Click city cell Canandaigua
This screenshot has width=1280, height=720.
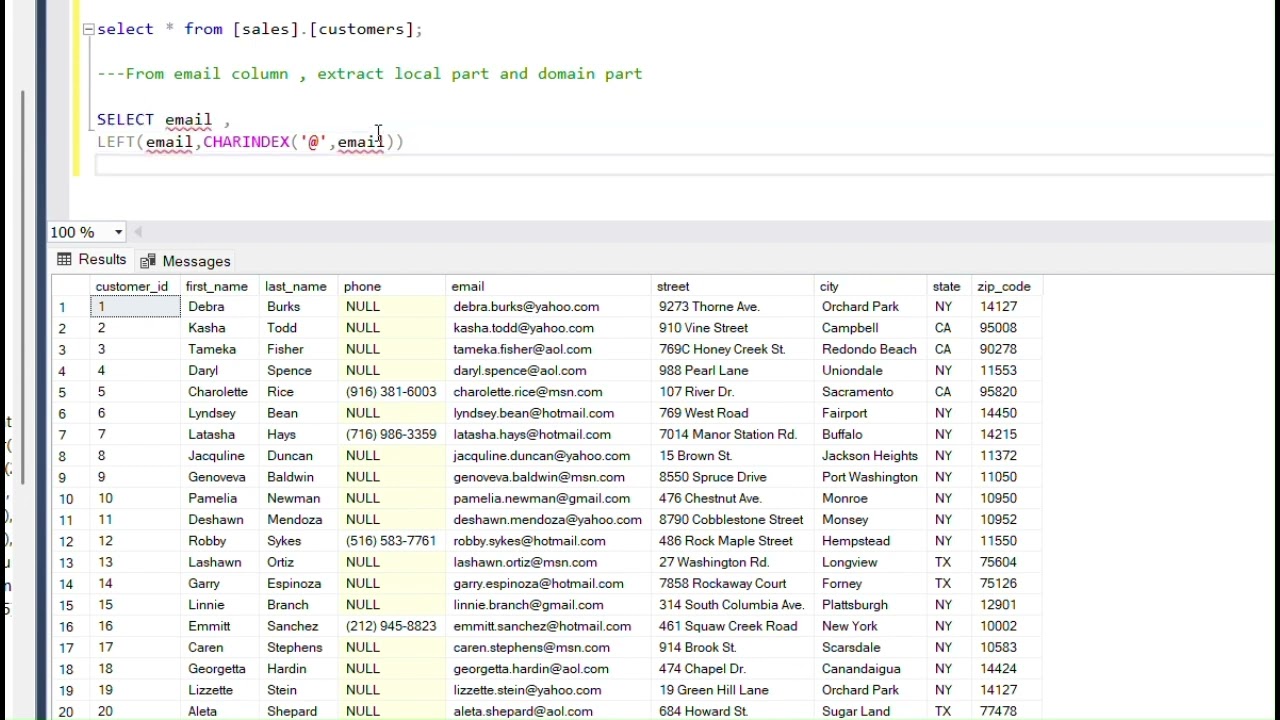[x=872, y=669]
